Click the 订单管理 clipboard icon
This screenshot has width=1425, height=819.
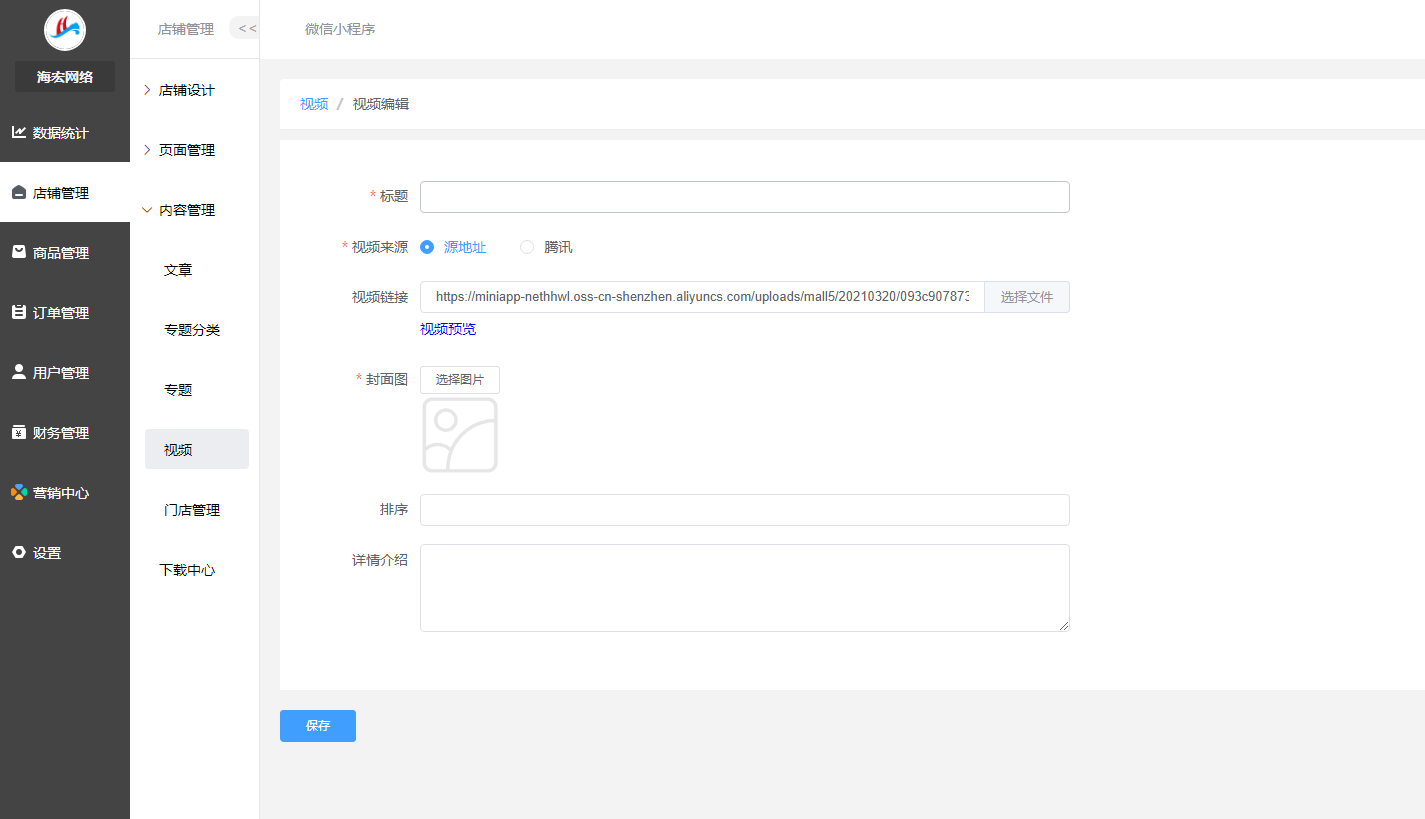19,312
